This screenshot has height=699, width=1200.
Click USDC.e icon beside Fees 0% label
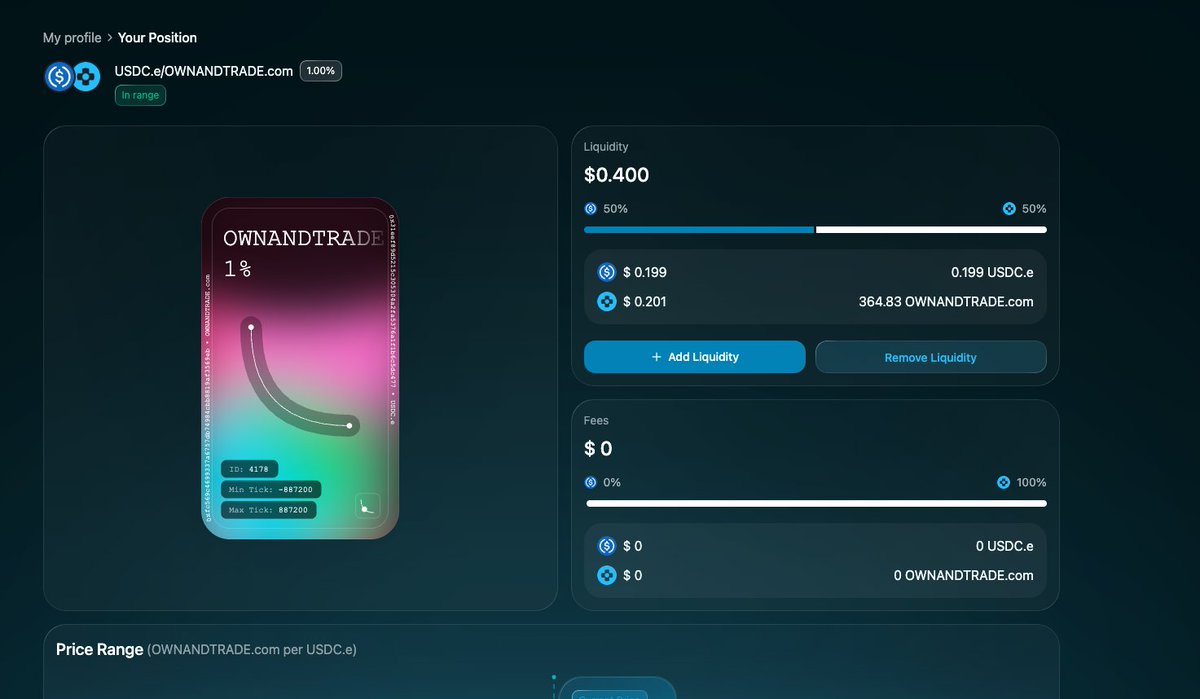pos(590,482)
